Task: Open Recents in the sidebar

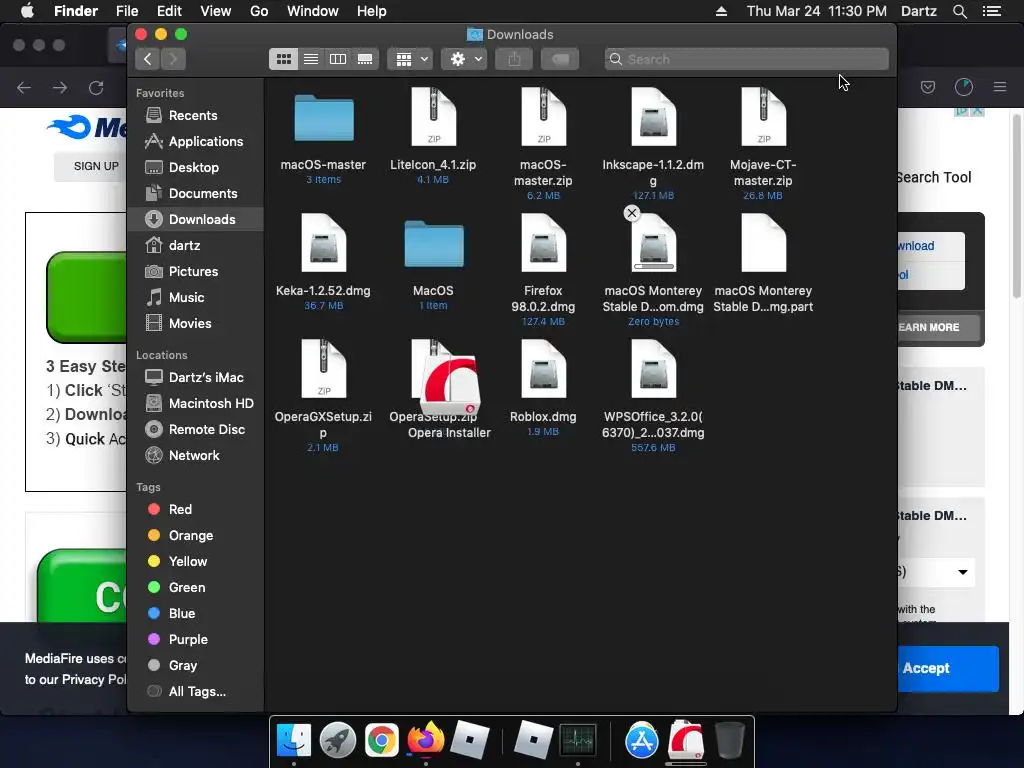Action: pos(195,116)
